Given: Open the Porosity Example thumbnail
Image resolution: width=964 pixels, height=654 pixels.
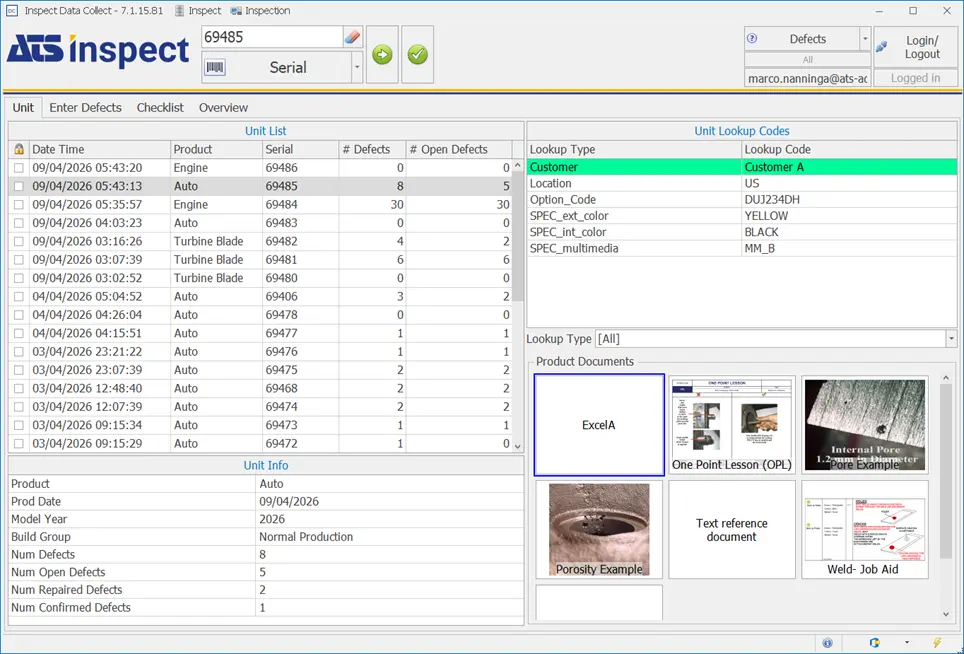Looking at the screenshot, I should tap(599, 529).
